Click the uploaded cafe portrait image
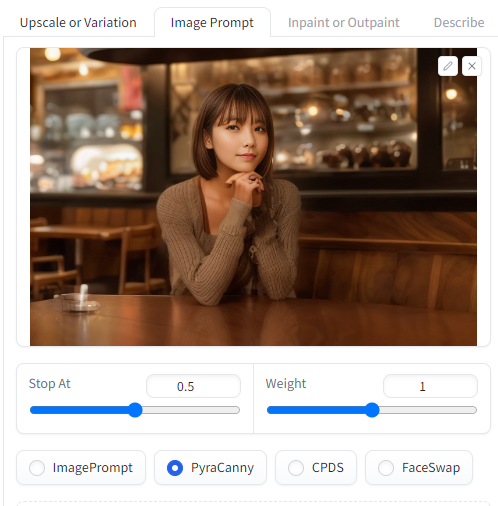 (253, 197)
